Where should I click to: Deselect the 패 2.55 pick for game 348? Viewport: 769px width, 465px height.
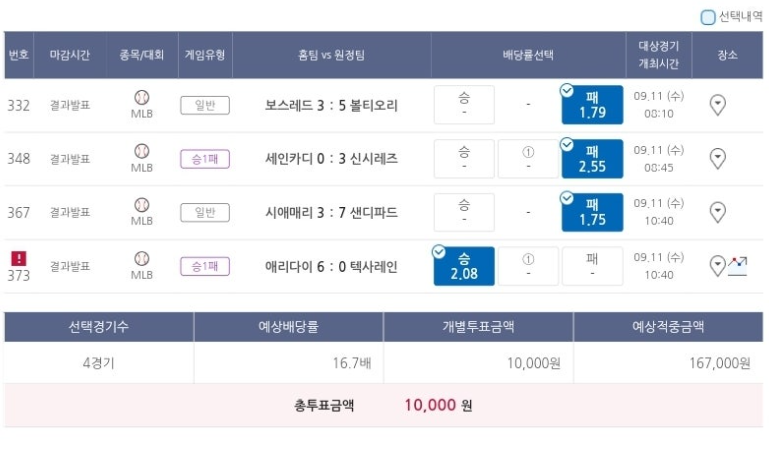coord(592,158)
